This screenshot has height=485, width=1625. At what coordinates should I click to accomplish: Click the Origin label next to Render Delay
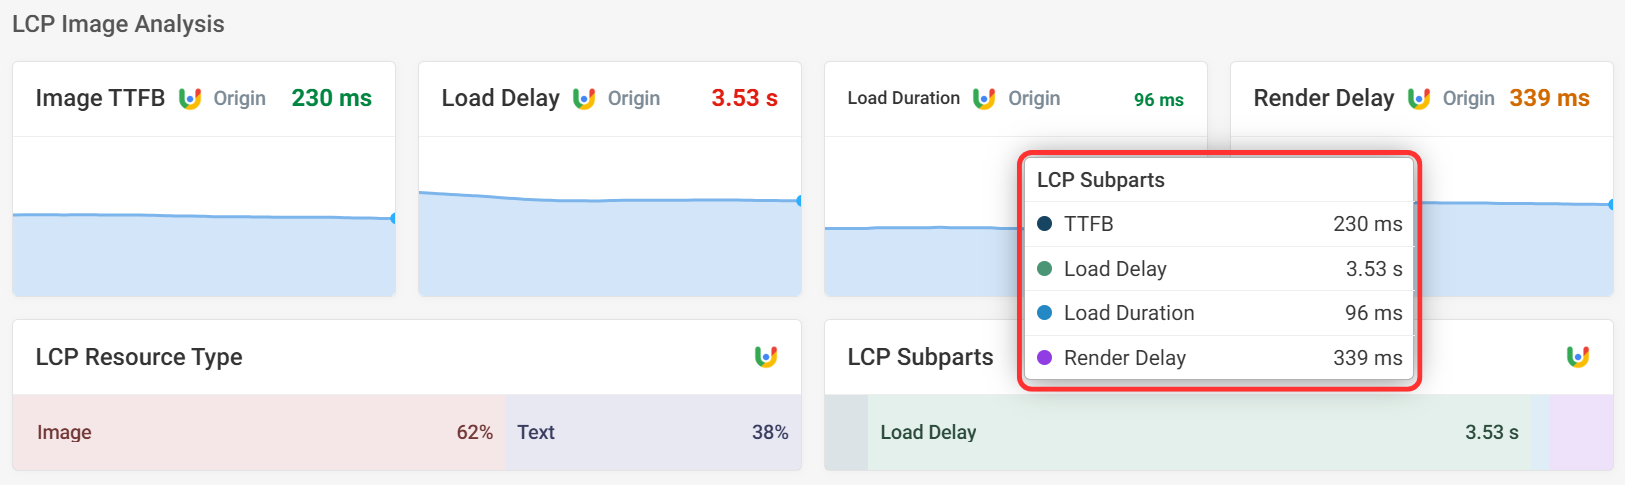1469,98
